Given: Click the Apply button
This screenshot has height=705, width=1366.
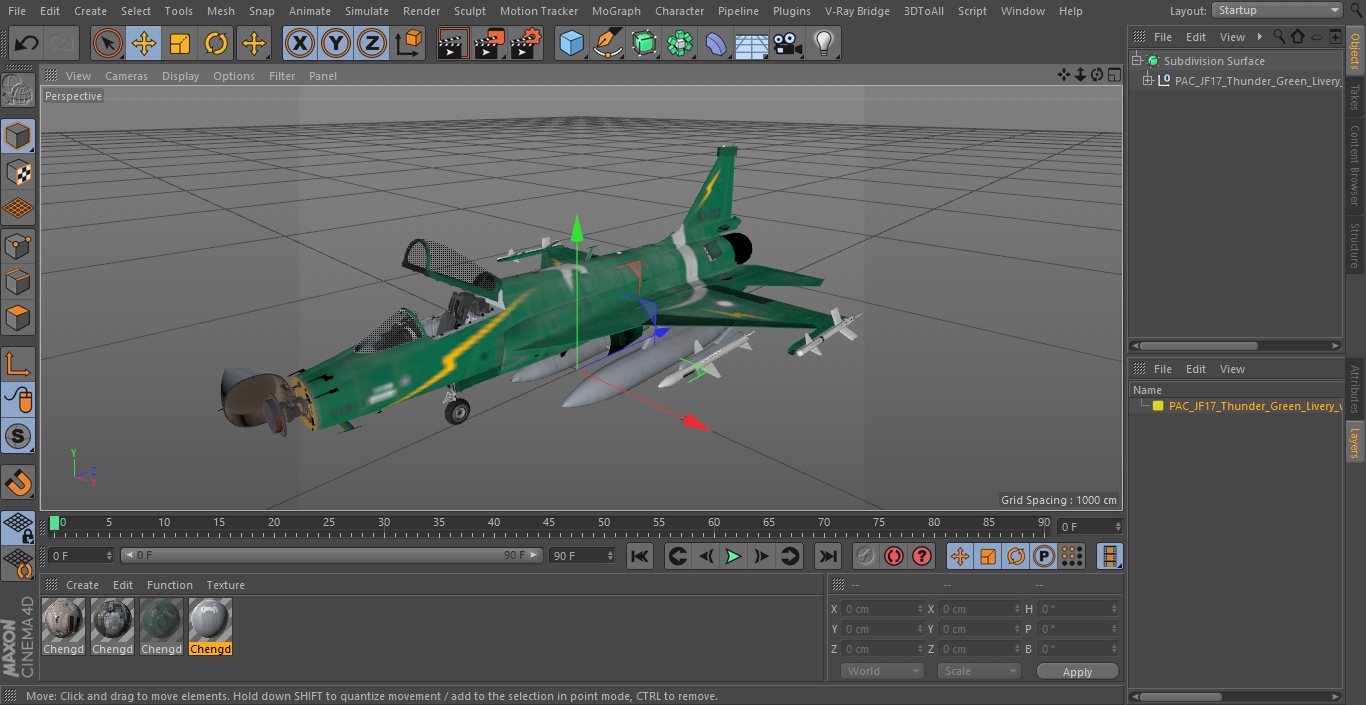Looking at the screenshot, I should tap(1077, 671).
